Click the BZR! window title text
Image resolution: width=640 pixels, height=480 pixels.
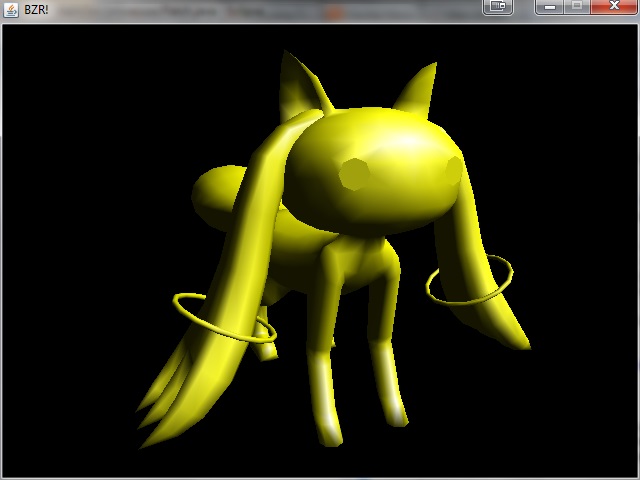(36, 10)
